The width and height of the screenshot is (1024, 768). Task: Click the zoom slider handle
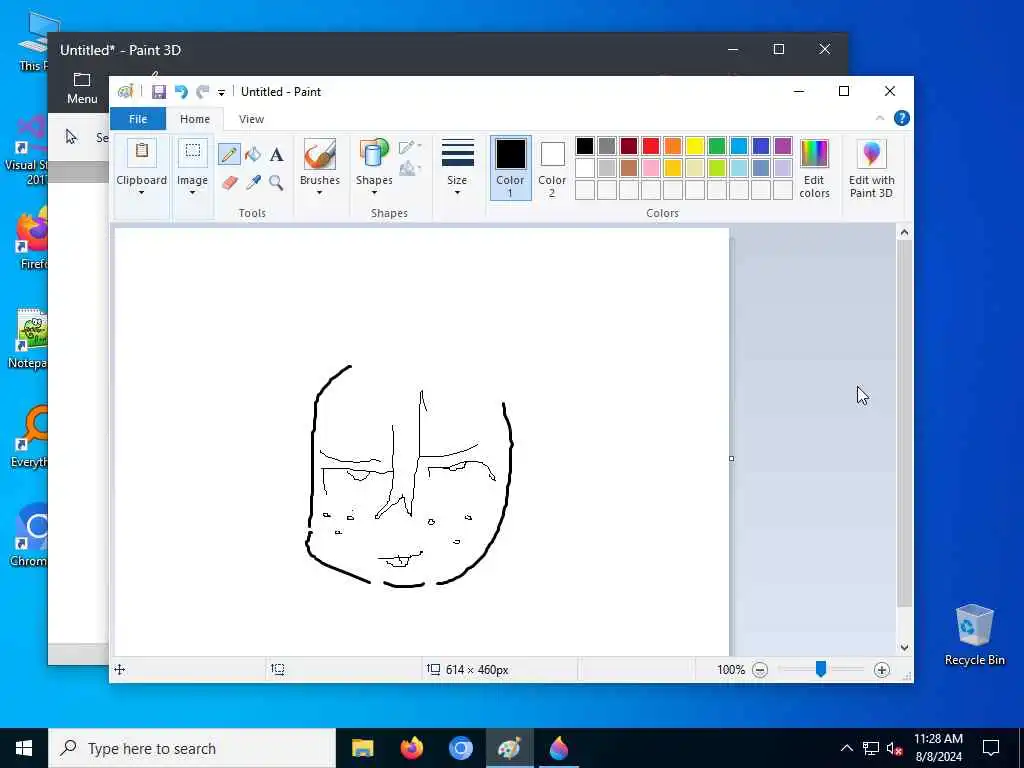pos(821,669)
